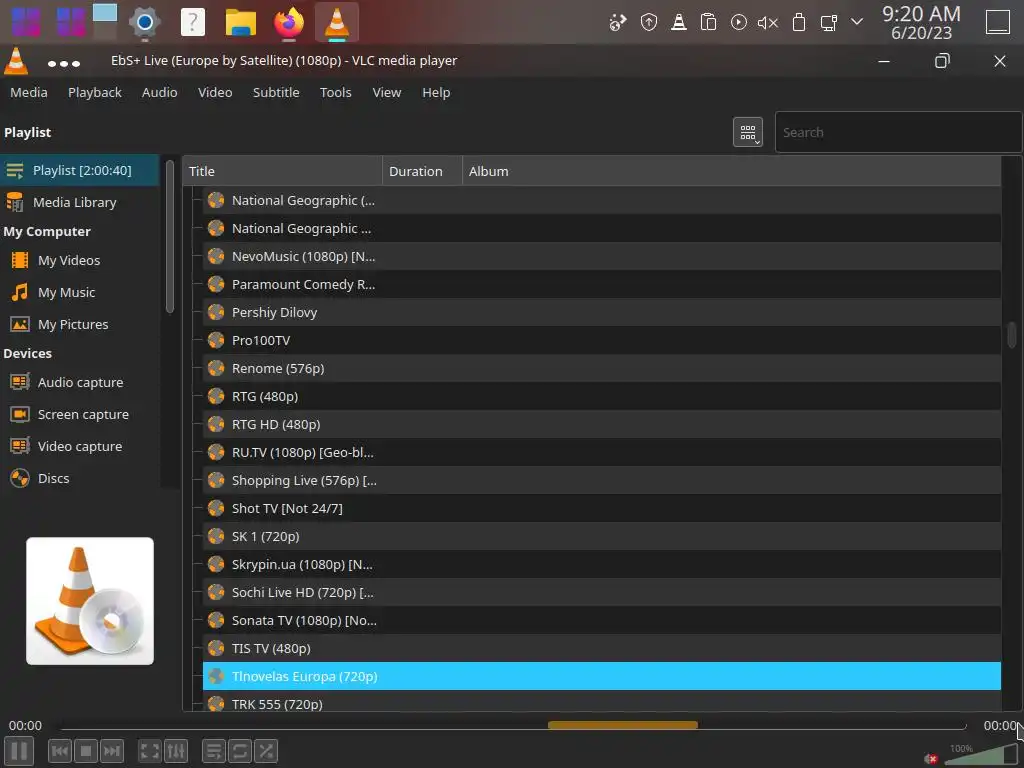1024x768 pixels.
Task: Sort playlist by Album column header
Action: pyautogui.click(x=731, y=171)
